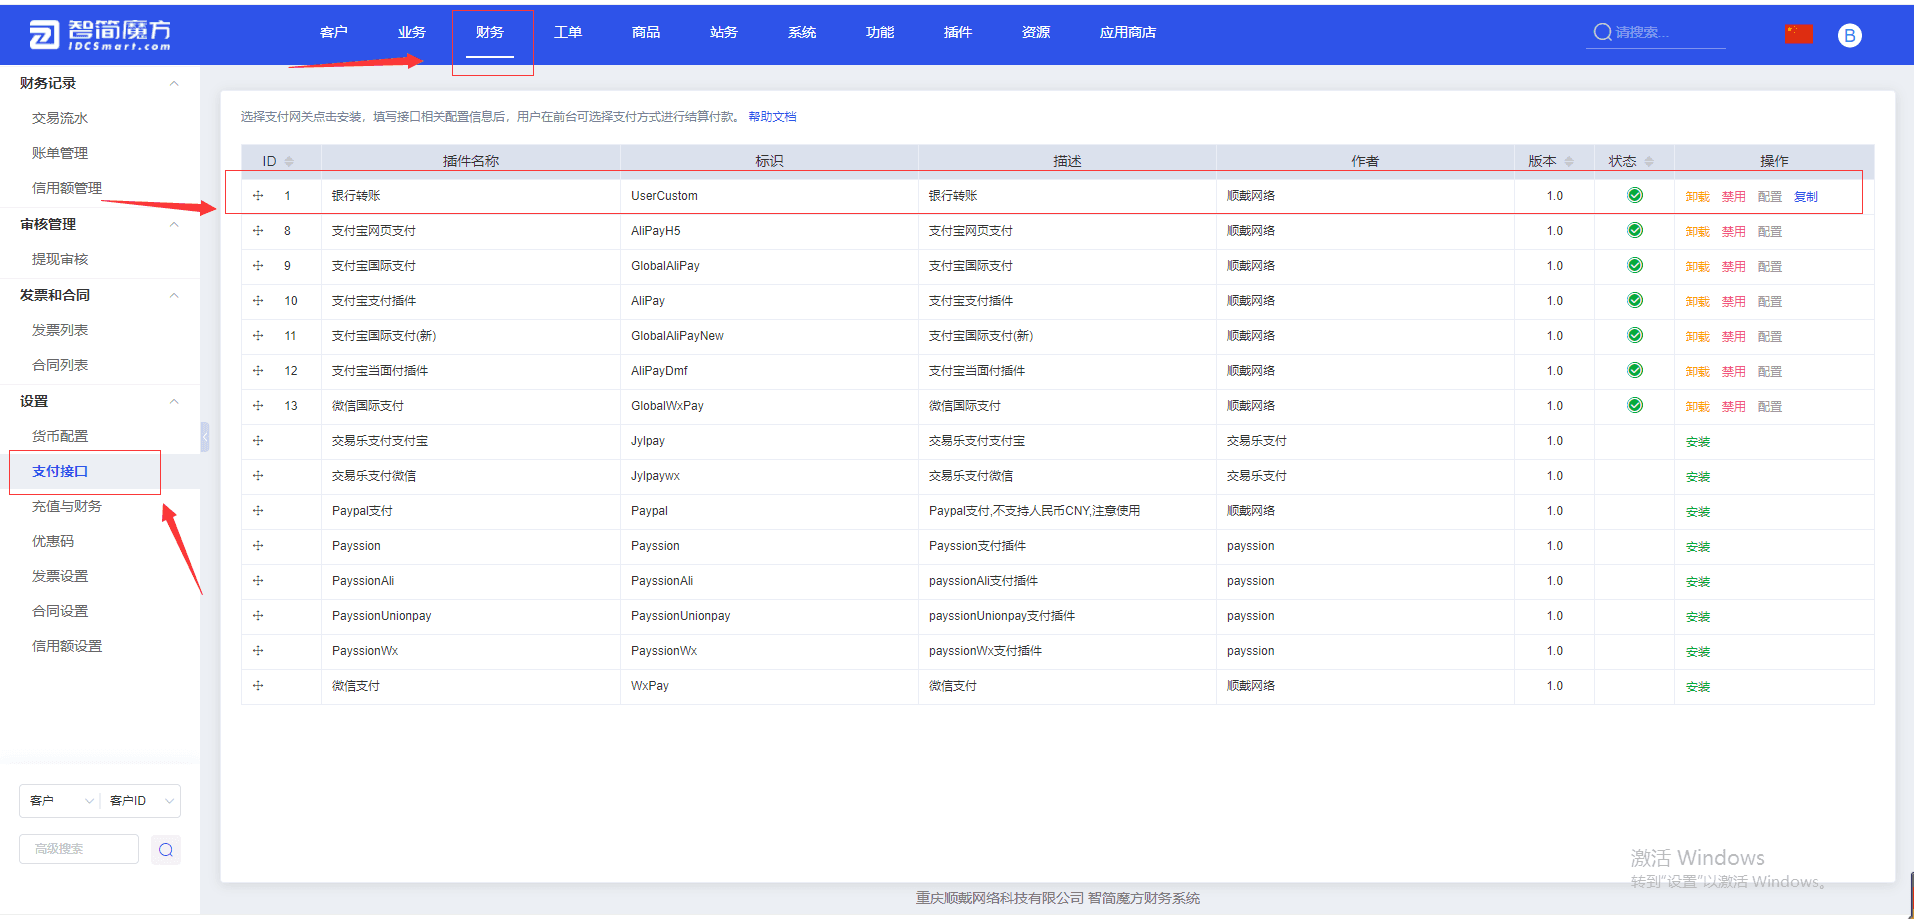Open 优惠码 in sidebar

pyautogui.click(x=53, y=541)
